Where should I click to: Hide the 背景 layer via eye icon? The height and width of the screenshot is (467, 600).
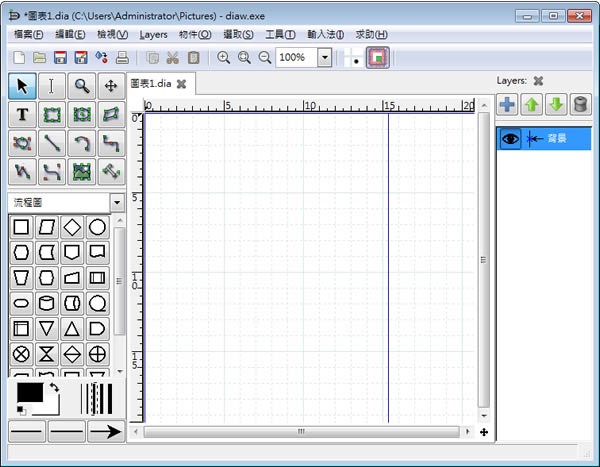point(511,139)
